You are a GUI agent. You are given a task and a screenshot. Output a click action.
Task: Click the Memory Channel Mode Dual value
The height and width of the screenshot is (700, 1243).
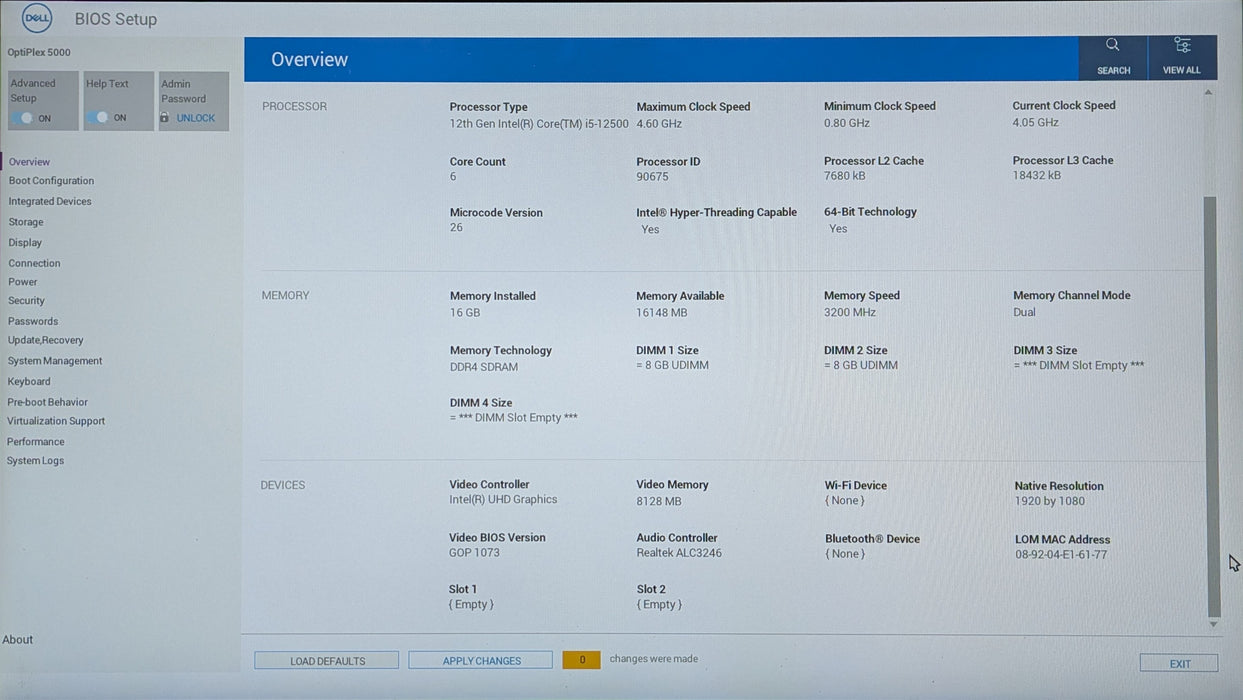[x=1024, y=312]
